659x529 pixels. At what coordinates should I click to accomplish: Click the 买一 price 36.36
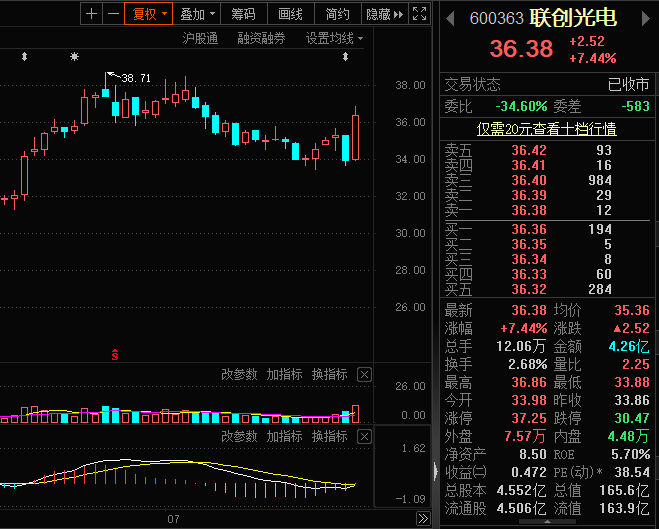pyautogui.click(x=528, y=229)
